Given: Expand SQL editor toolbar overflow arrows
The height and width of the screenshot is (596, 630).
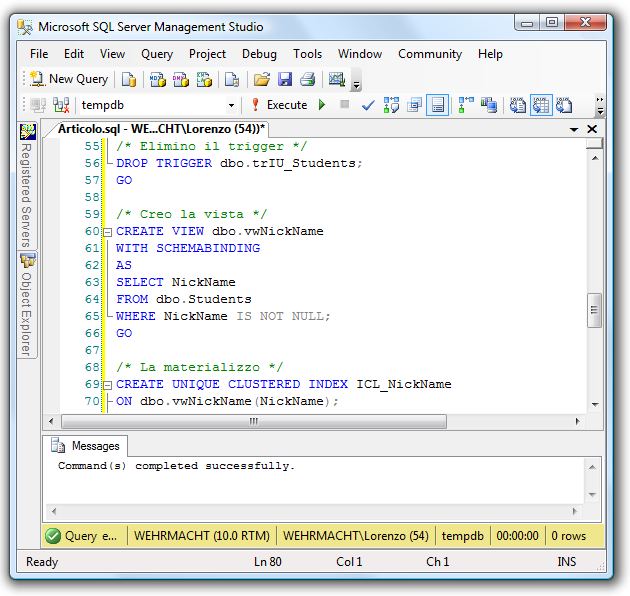Looking at the screenshot, I should 600,105.
